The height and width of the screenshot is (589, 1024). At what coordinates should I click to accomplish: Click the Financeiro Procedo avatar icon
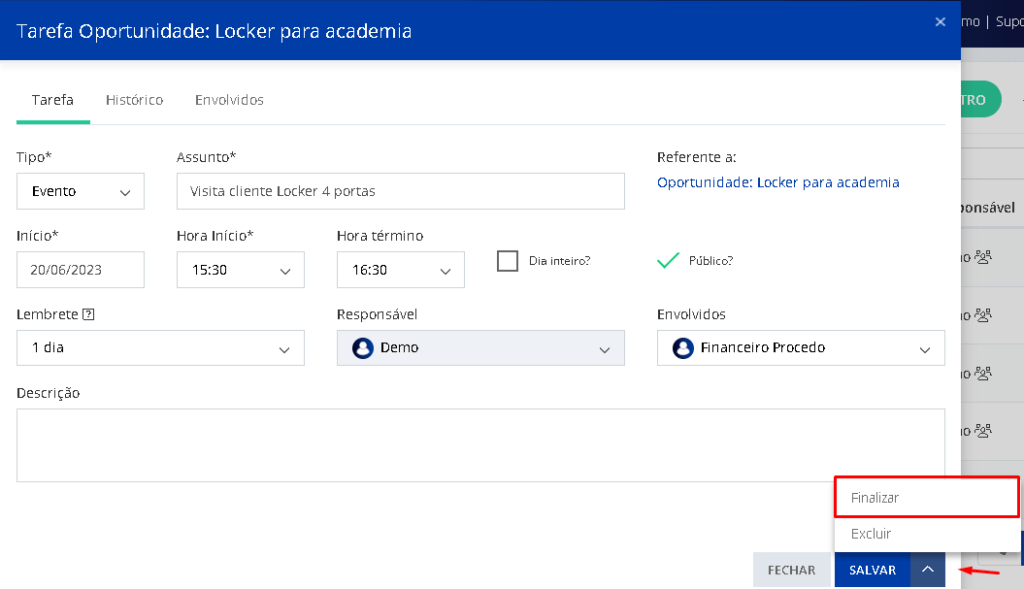(682, 348)
